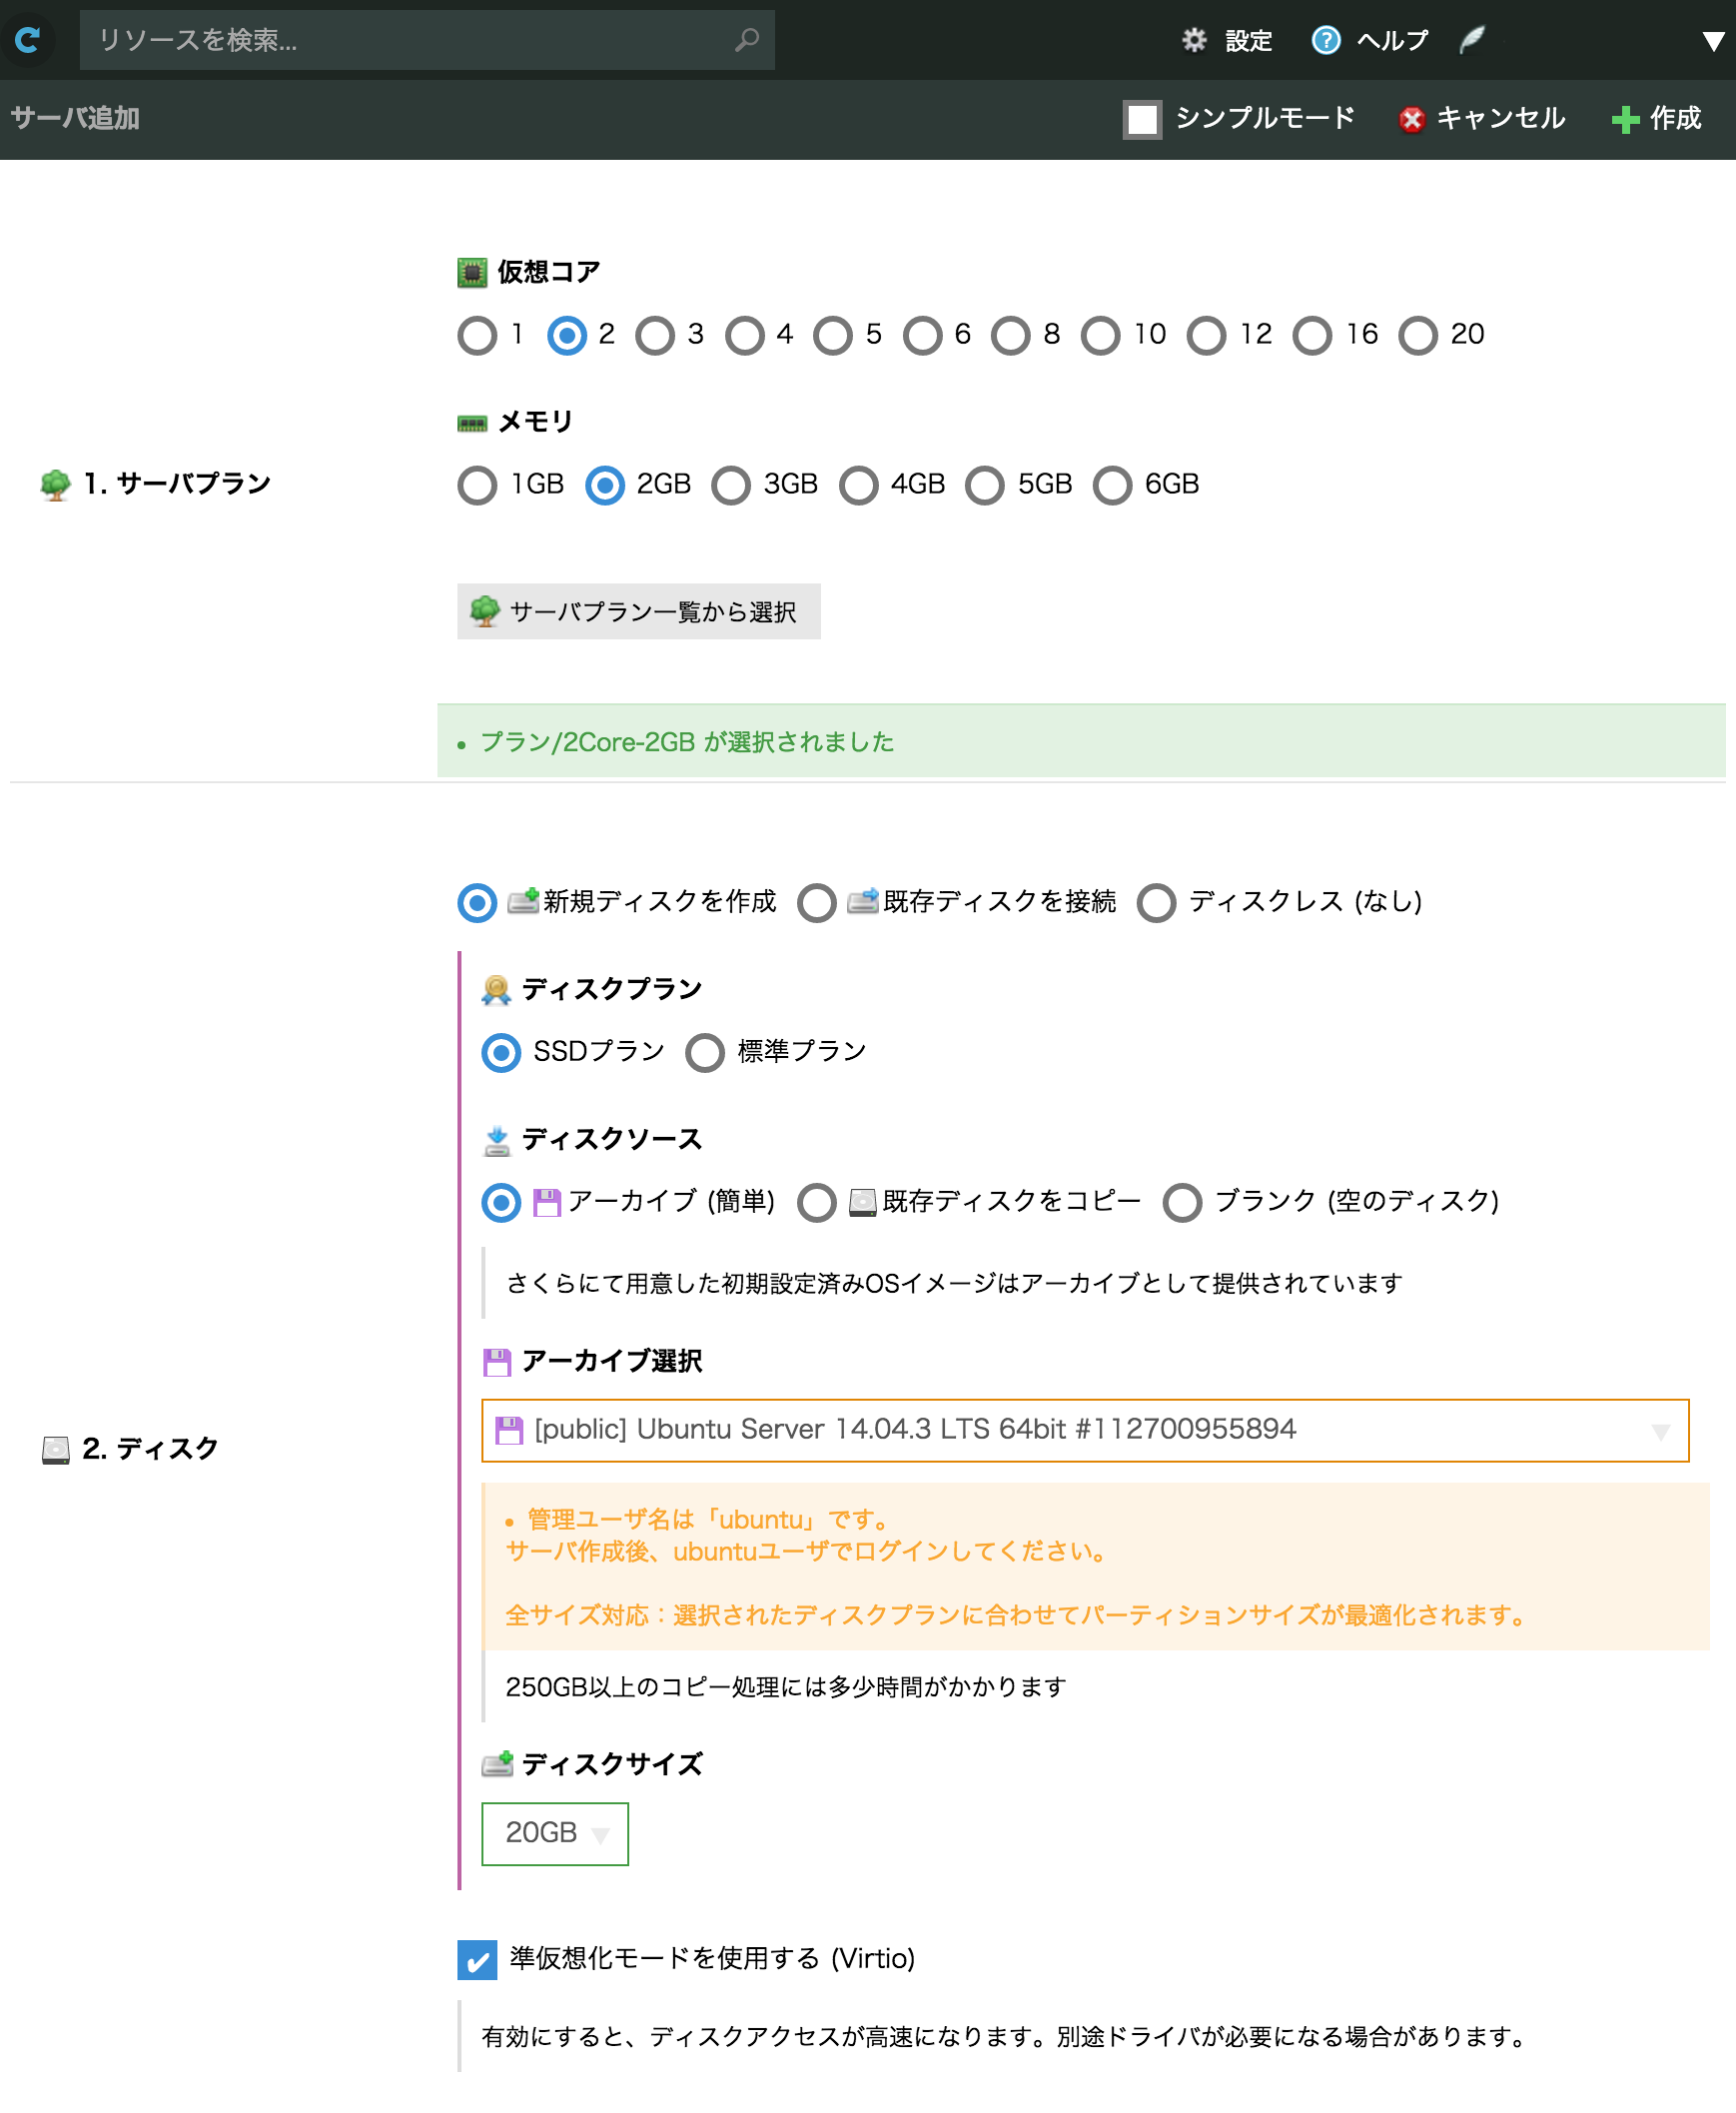Uncheck the Virtio paravirtualization mode checkbox
Image resolution: width=1736 pixels, height=2113 pixels.
tap(477, 1959)
